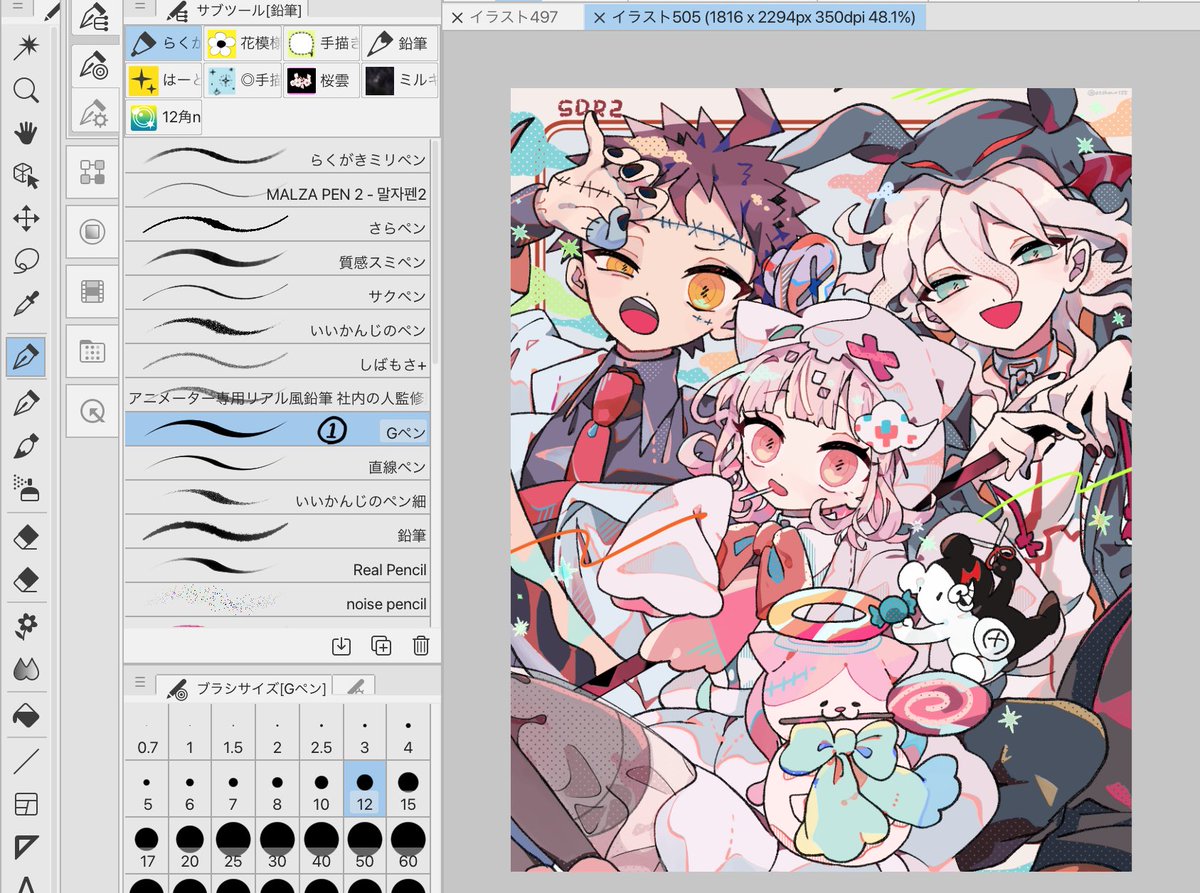The image size is (1200, 893).
Task: Select the Lasso selection tool
Action: 26,262
